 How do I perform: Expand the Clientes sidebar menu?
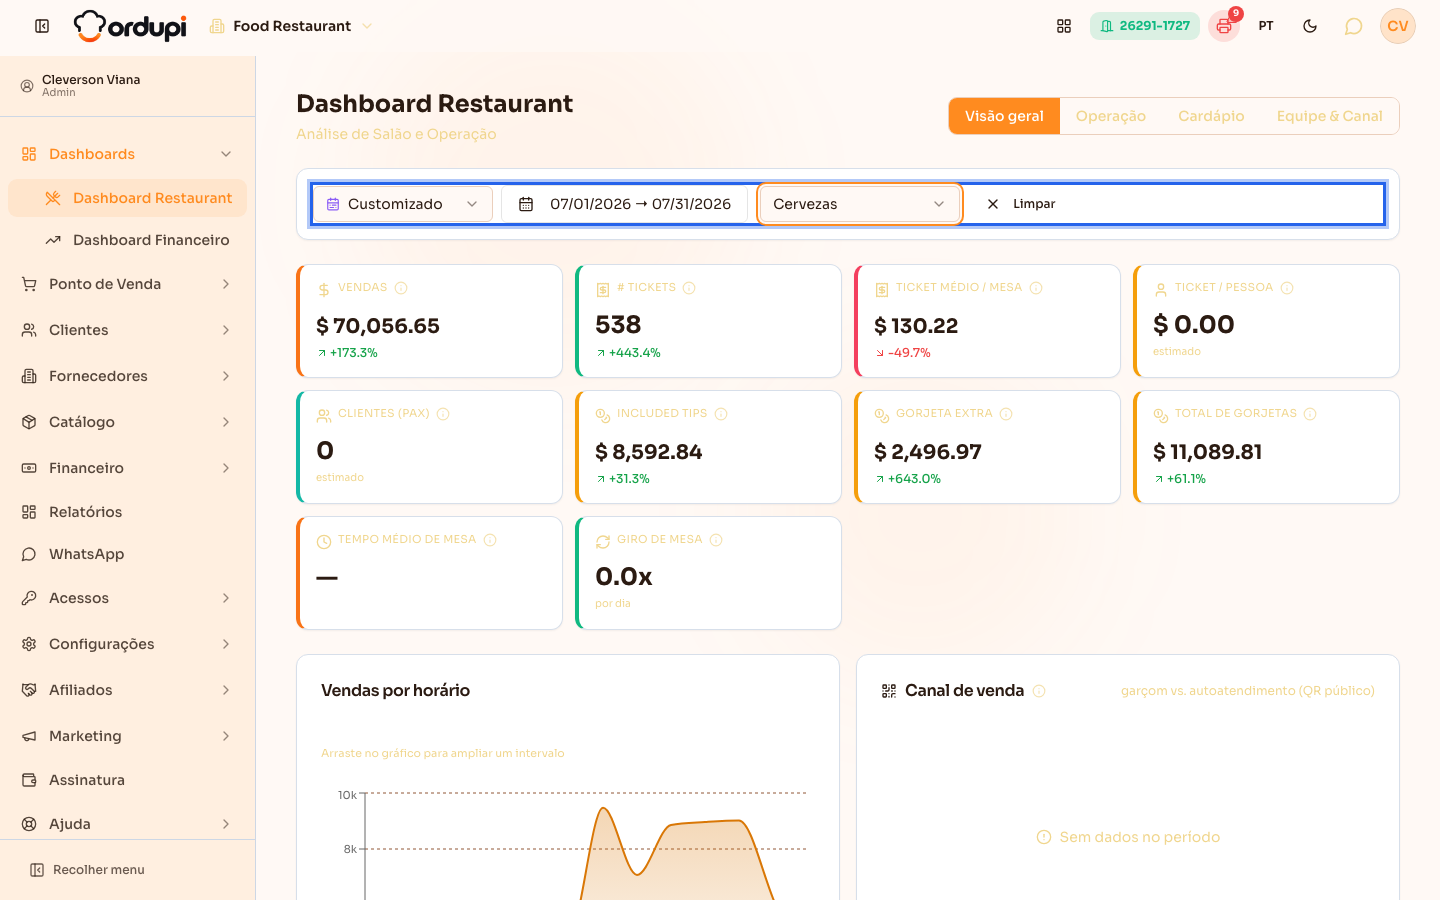tap(127, 330)
